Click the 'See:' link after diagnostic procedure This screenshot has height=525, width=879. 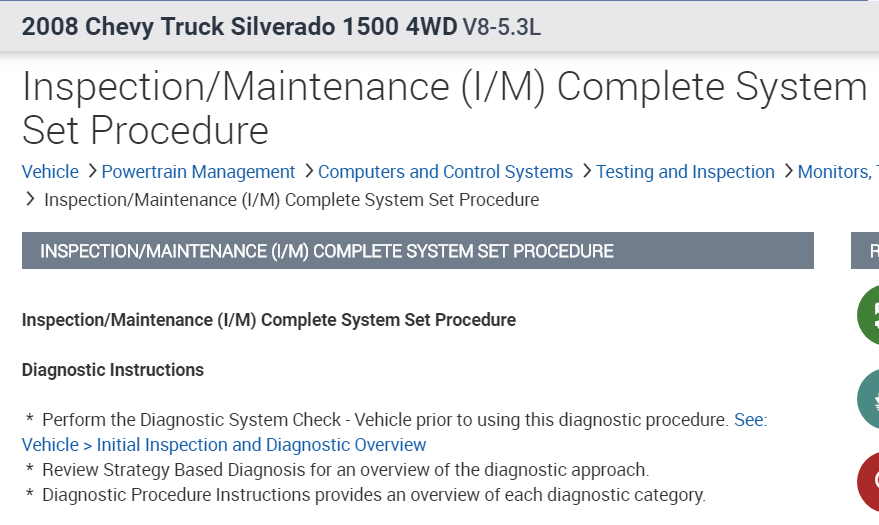750,420
